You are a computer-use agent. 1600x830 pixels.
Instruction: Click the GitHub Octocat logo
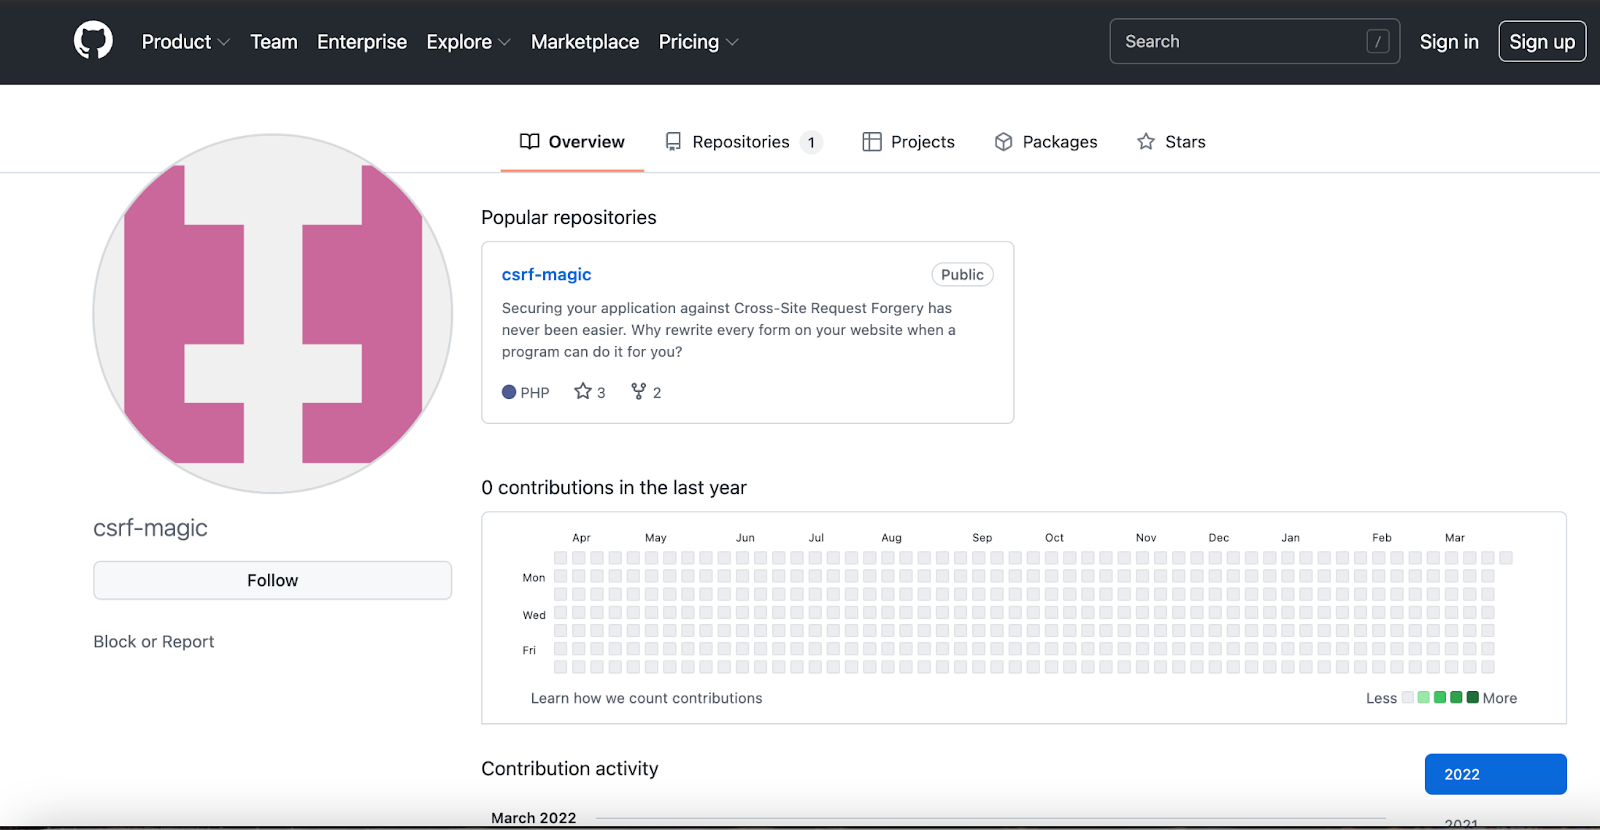tap(93, 41)
